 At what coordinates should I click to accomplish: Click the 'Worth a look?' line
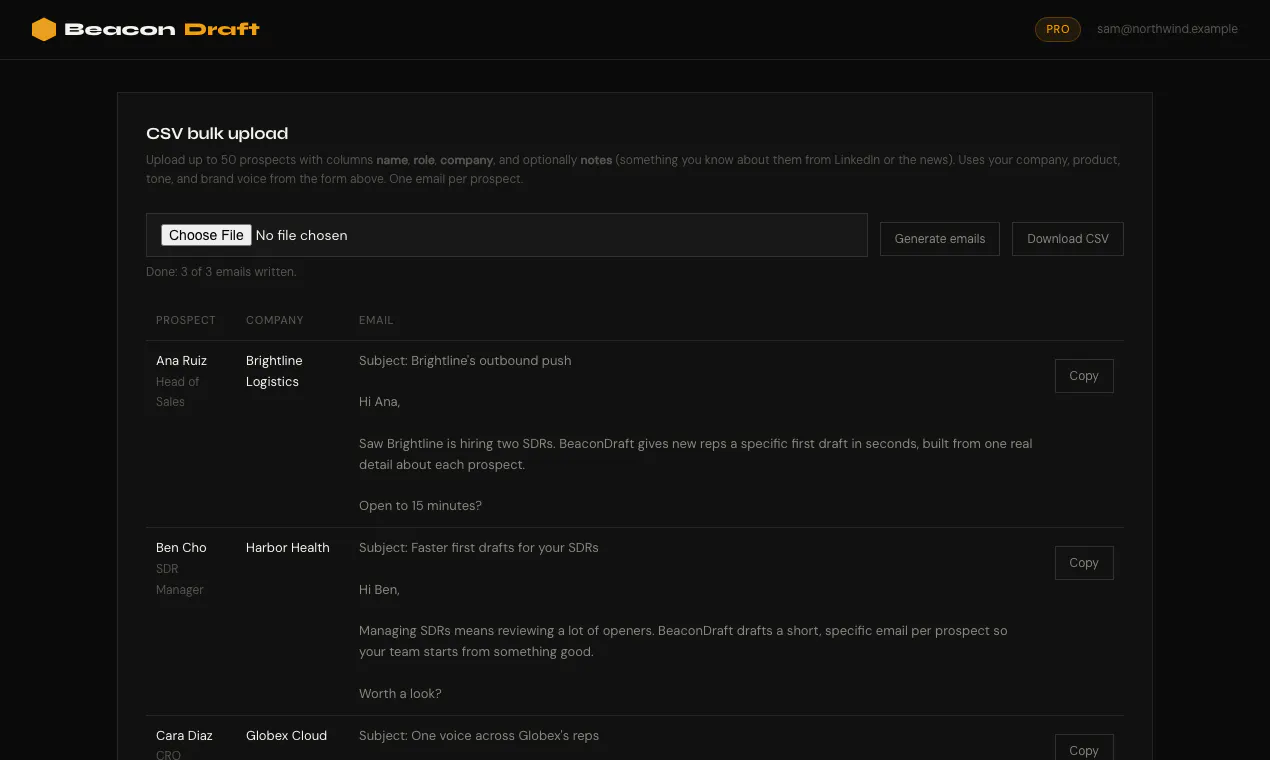point(400,693)
